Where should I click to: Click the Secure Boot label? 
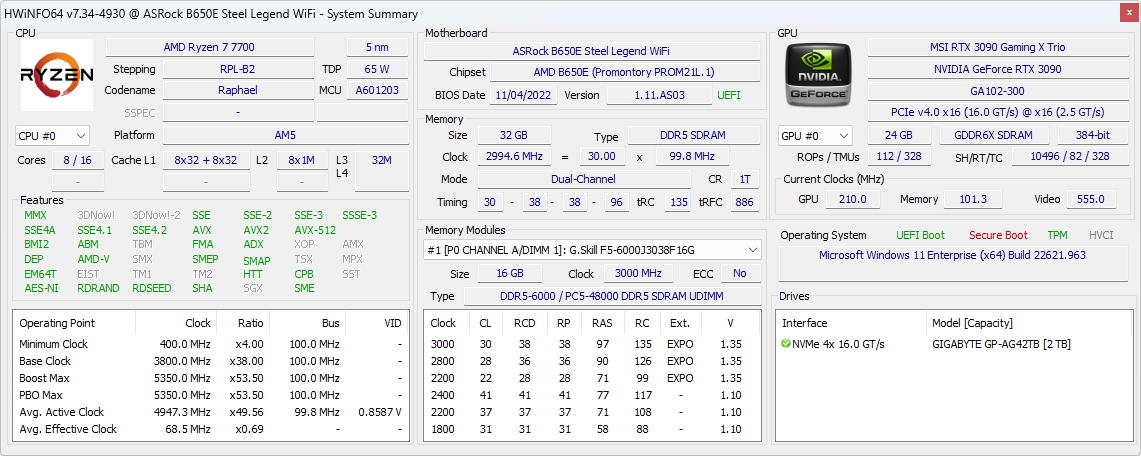(x=998, y=235)
